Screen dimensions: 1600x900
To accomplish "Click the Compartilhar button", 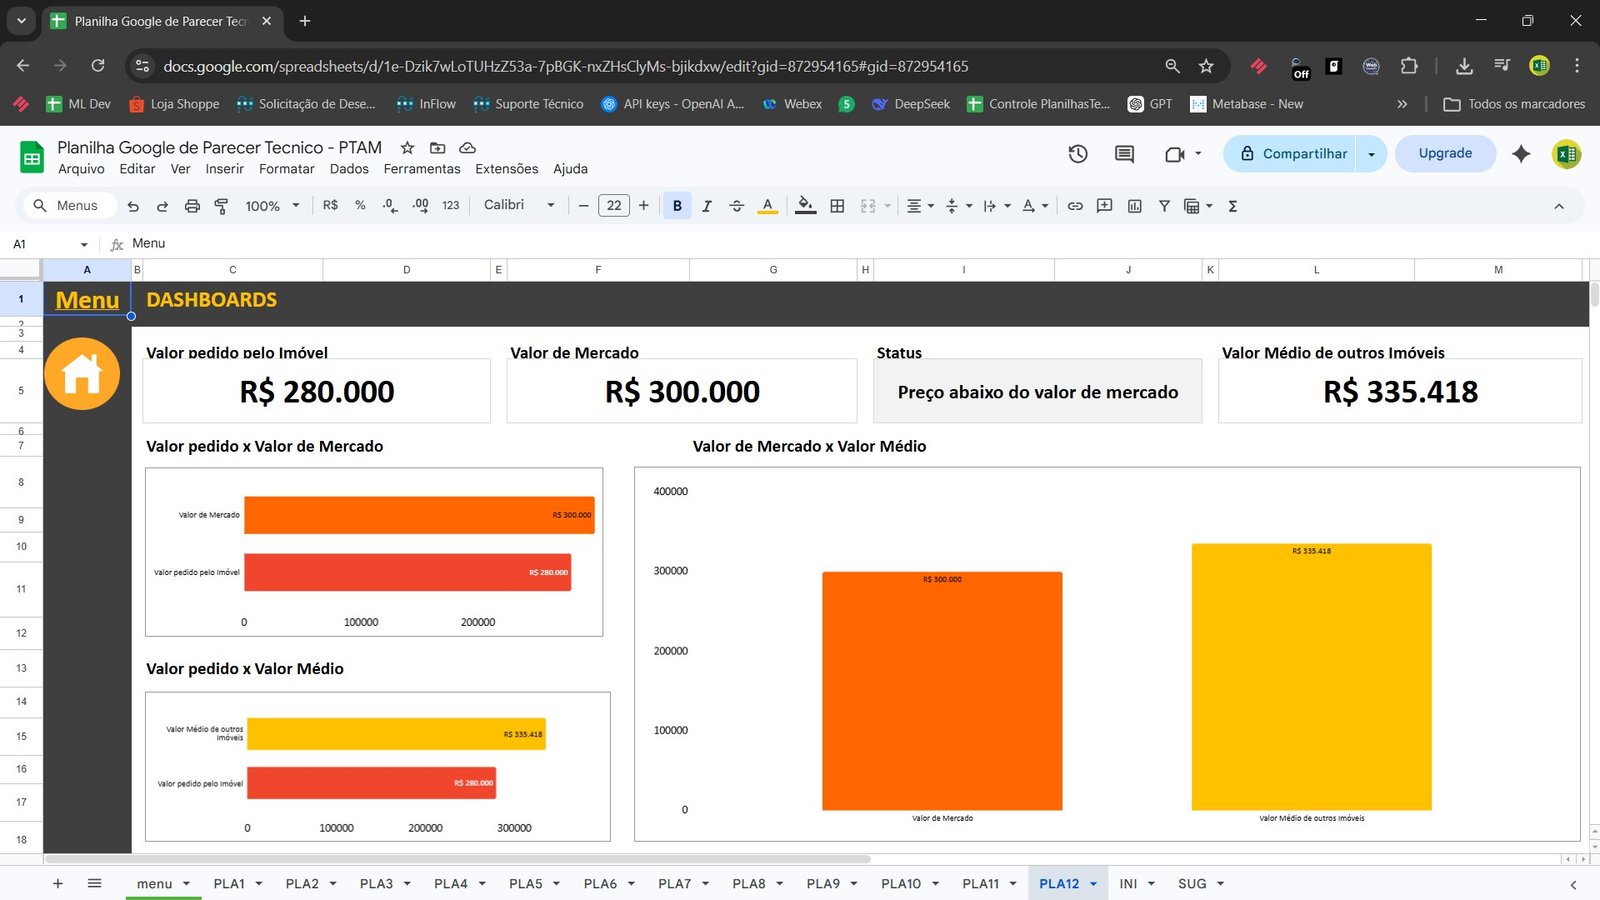I will [1301, 153].
